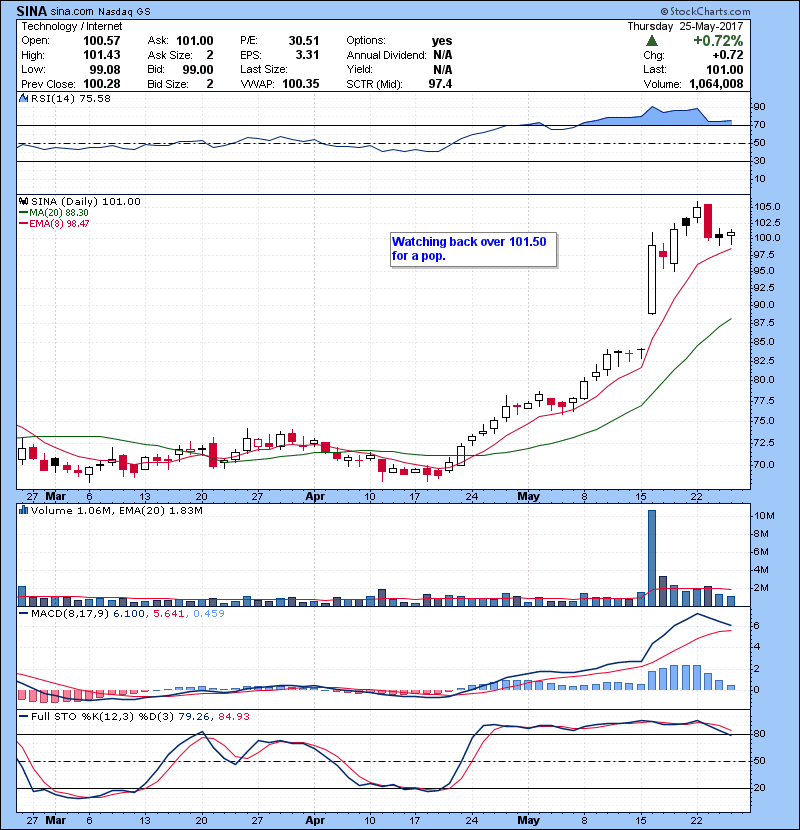This screenshot has height=830, width=800.
Task: Click the 'Volume 1.06M, EMA(20) 1.83M' legend
Action: point(116,511)
